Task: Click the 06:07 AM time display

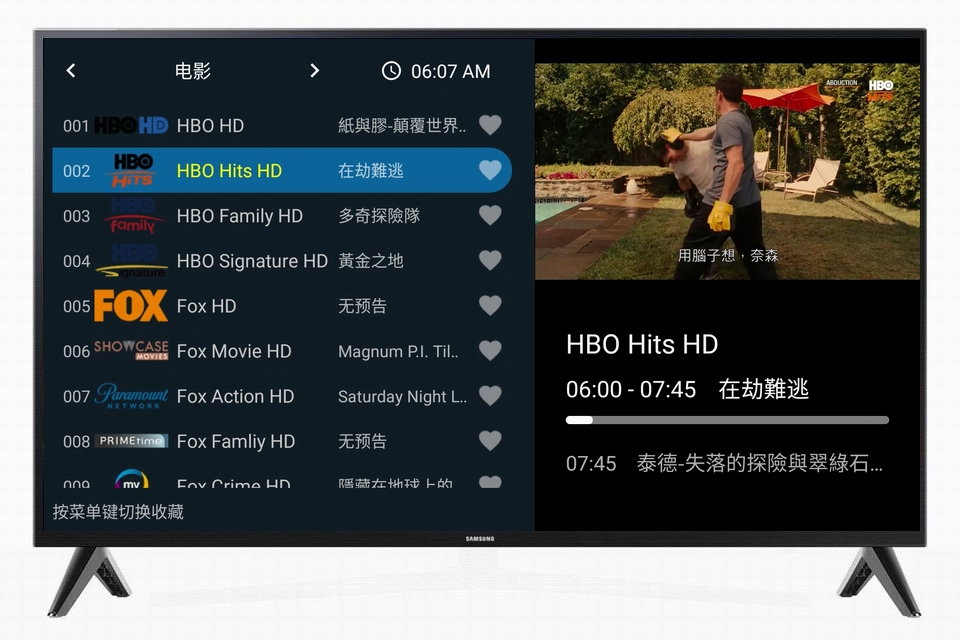Action: (451, 72)
